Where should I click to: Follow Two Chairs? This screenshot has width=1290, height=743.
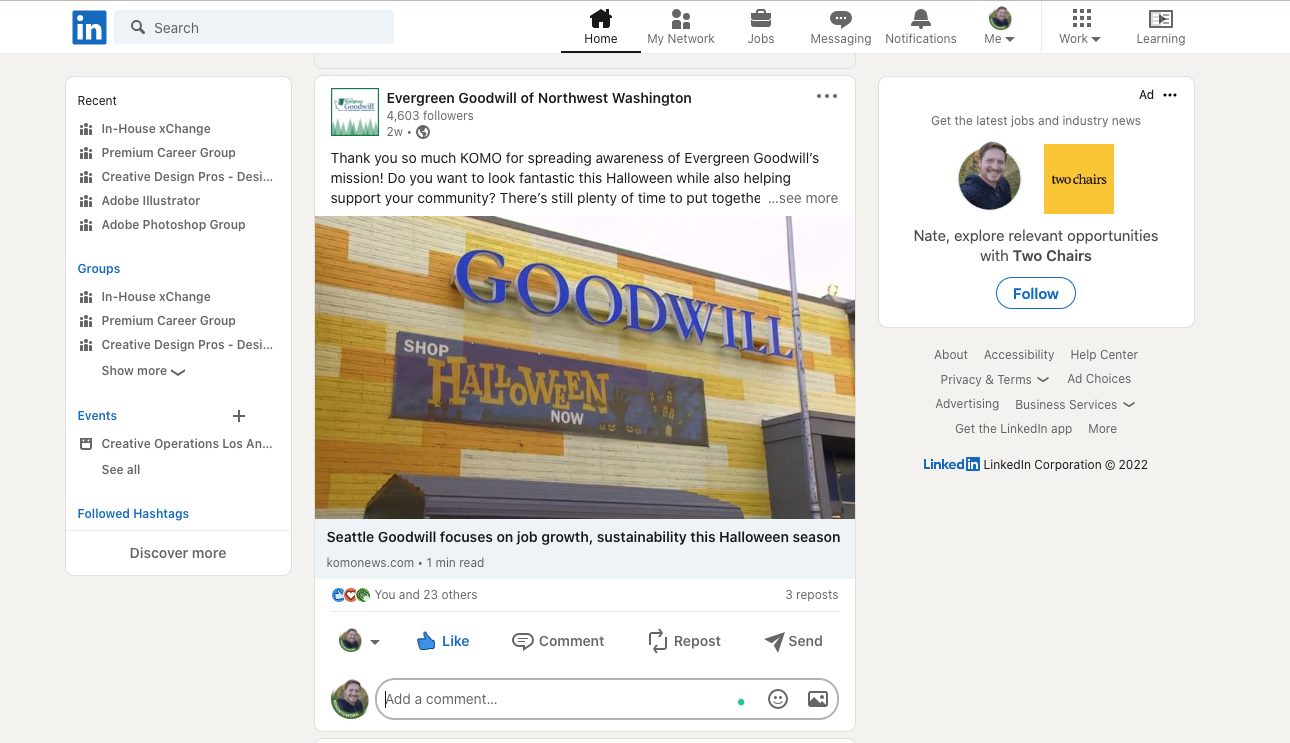(1036, 294)
